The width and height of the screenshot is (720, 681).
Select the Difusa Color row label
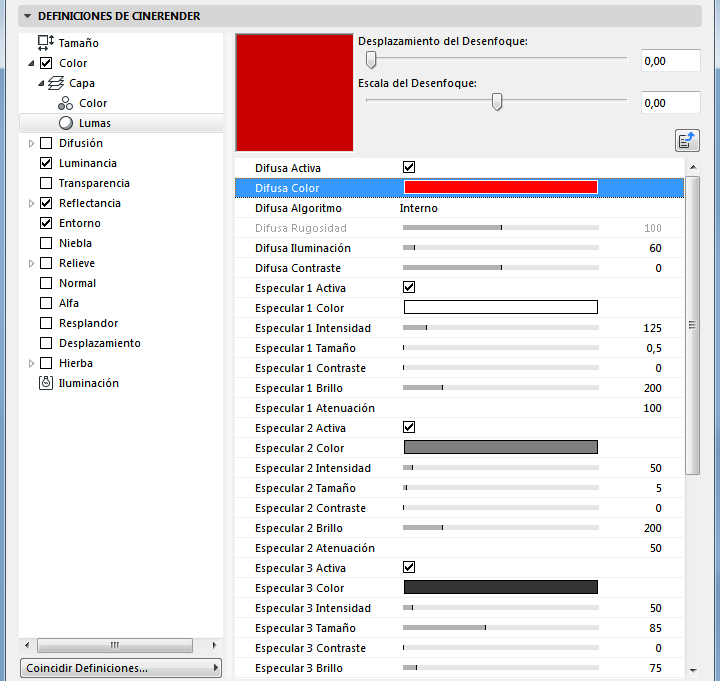point(287,188)
